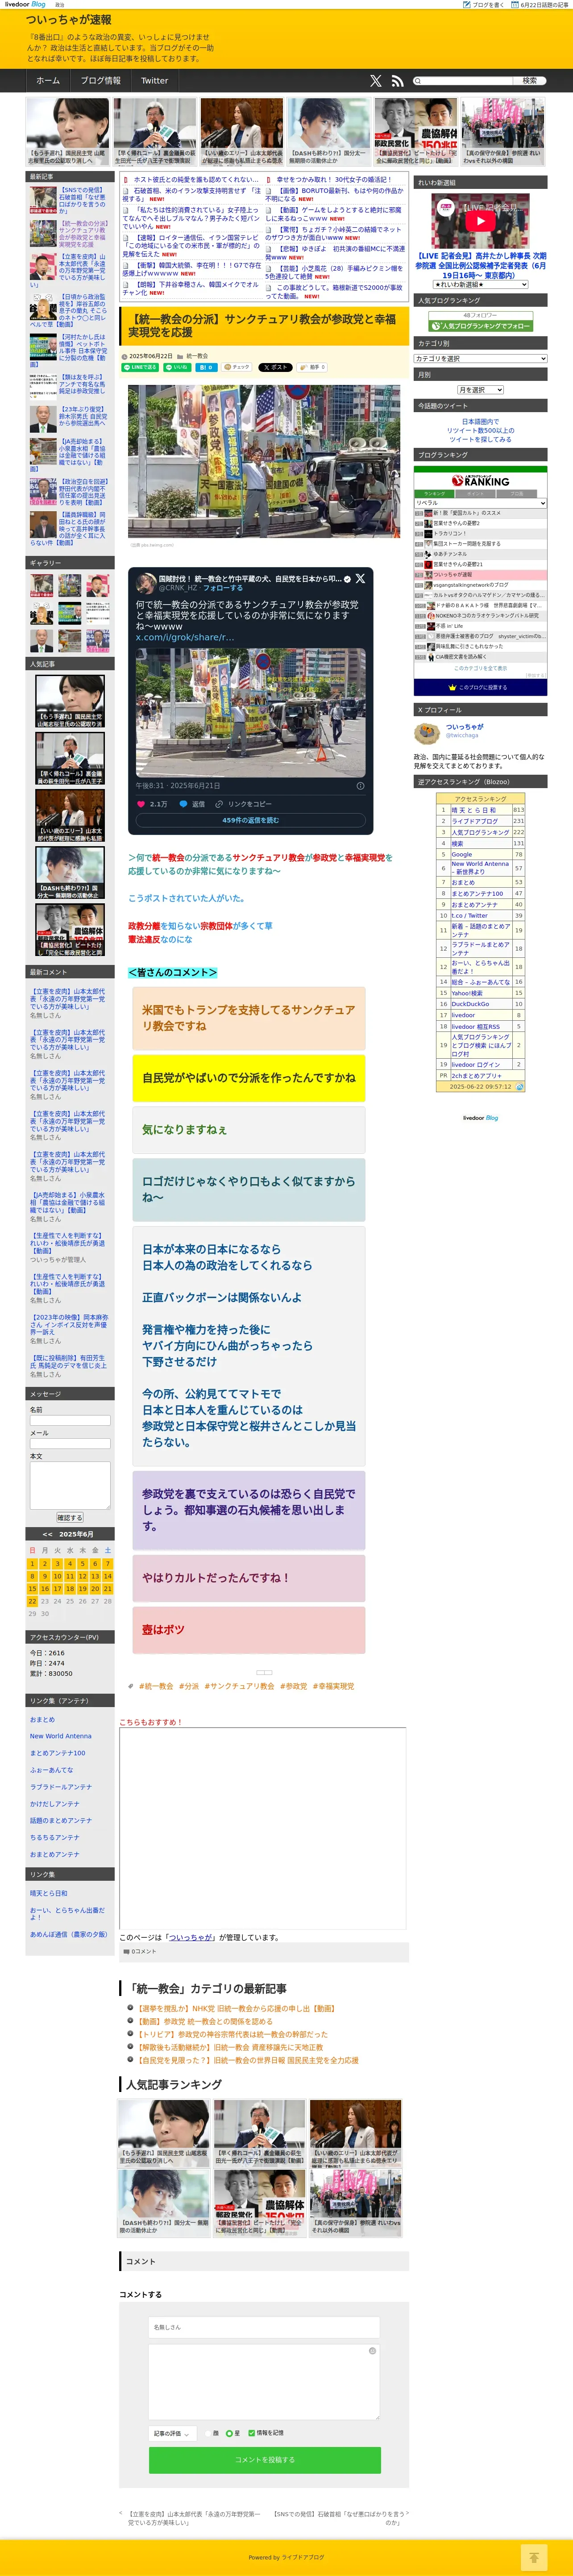
Task: Open the つぃっちゃが速報 blog title
Action: [x=69, y=20]
